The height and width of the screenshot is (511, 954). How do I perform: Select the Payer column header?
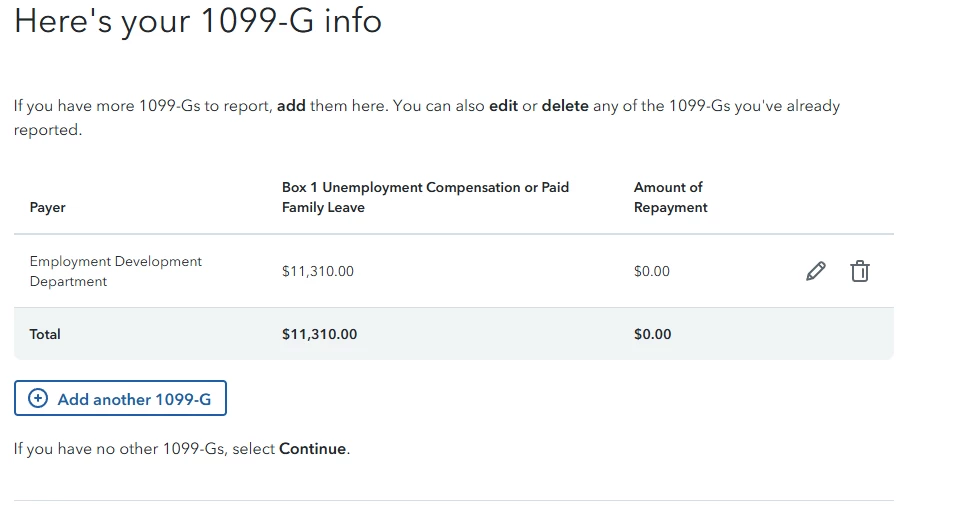pyautogui.click(x=48, y=208)
